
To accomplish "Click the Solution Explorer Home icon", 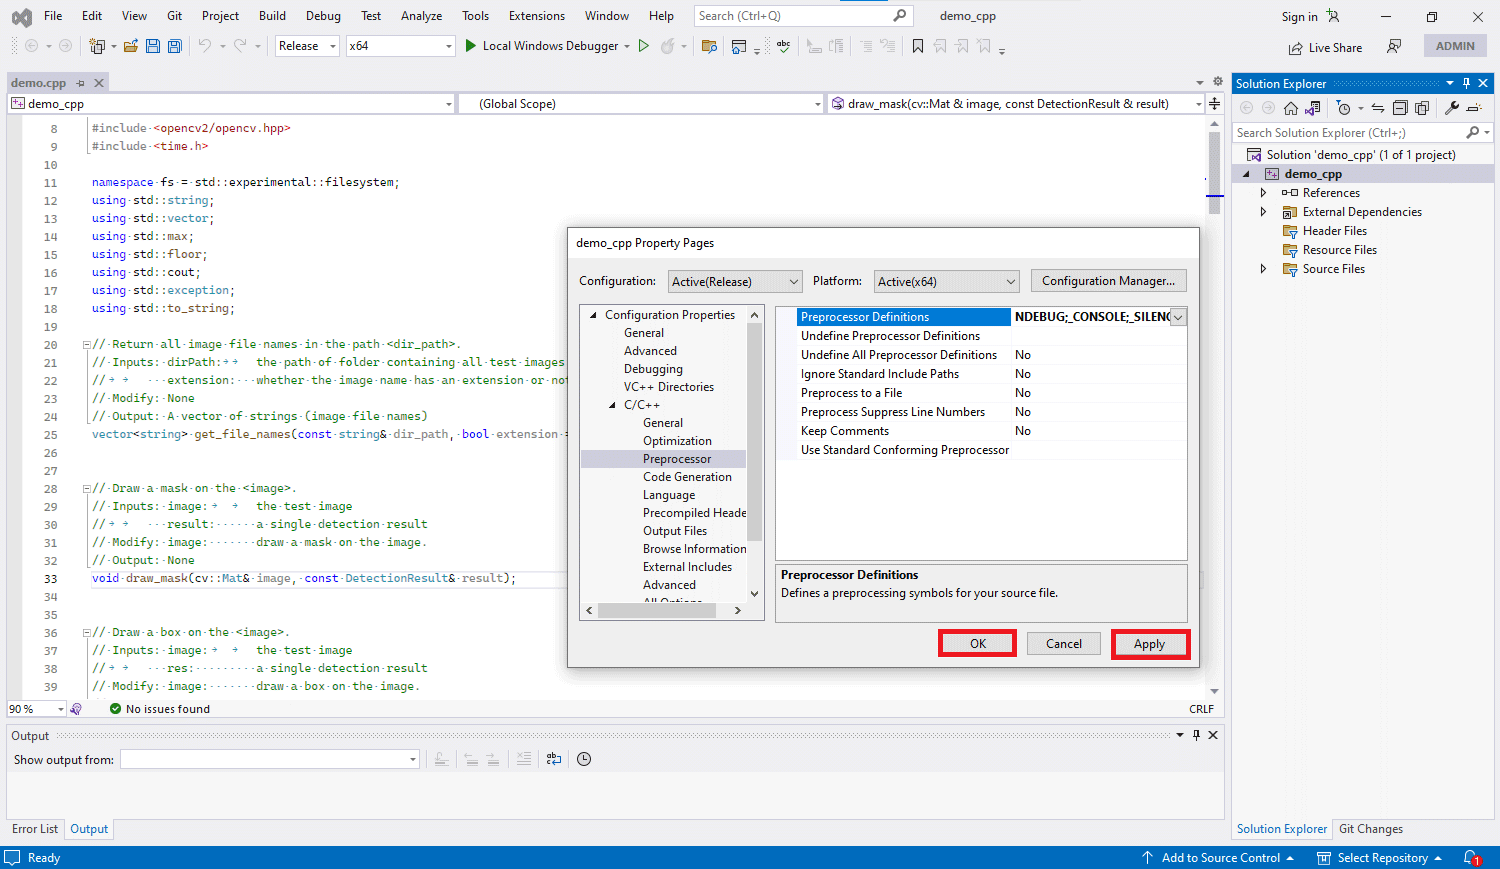I will [1291, 108].
